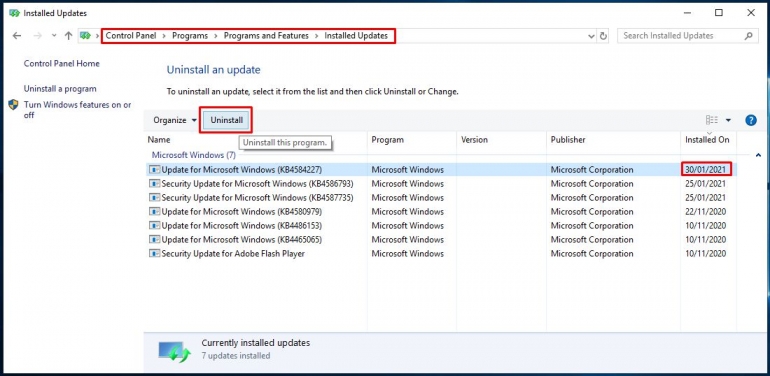Open Help with the question mark icon
The height and width of the screenshot is (376, 770).
point(751,120)
